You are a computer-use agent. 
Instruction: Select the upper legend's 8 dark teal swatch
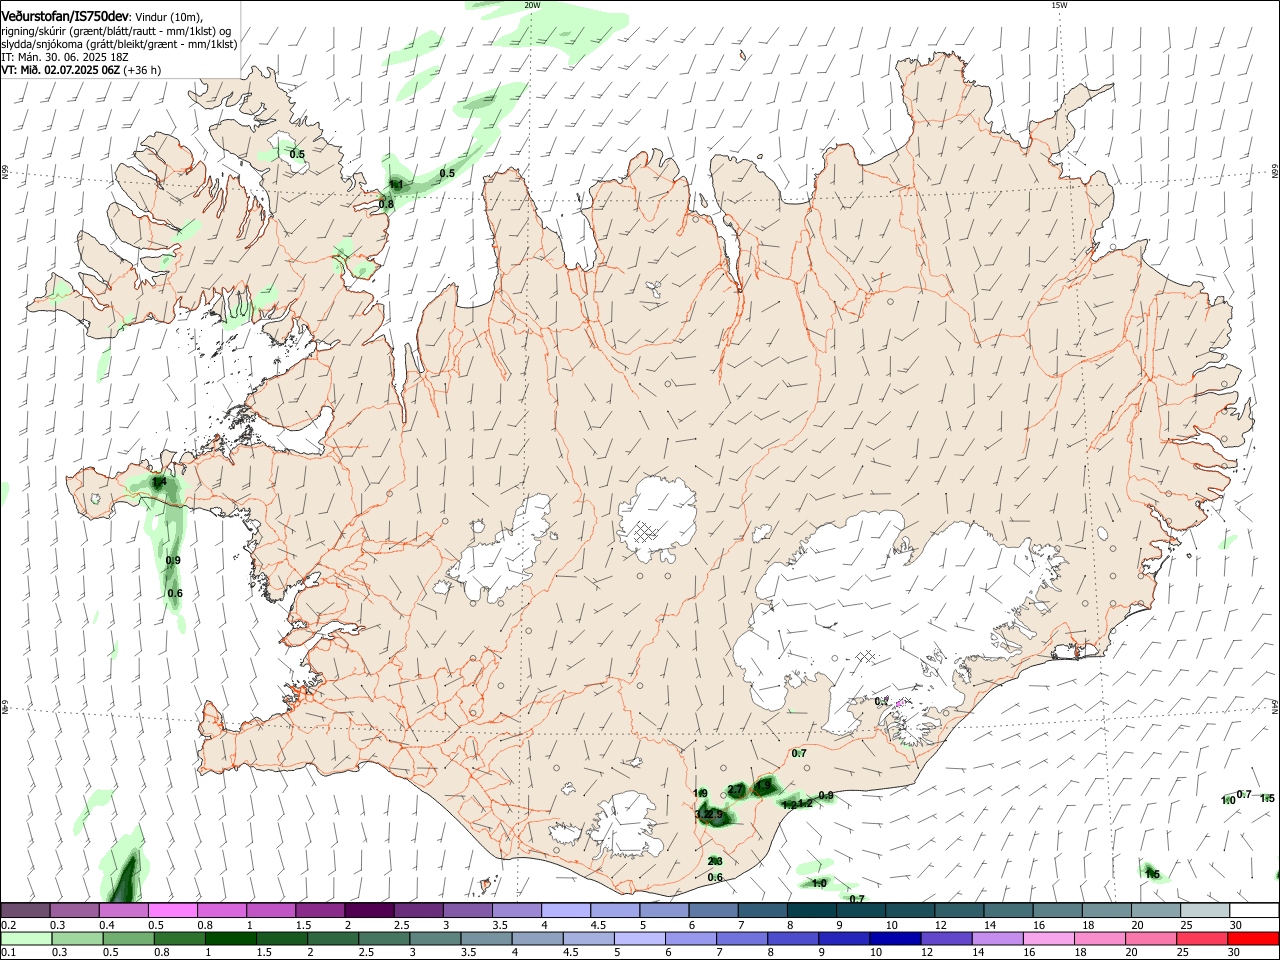[812, 911]
